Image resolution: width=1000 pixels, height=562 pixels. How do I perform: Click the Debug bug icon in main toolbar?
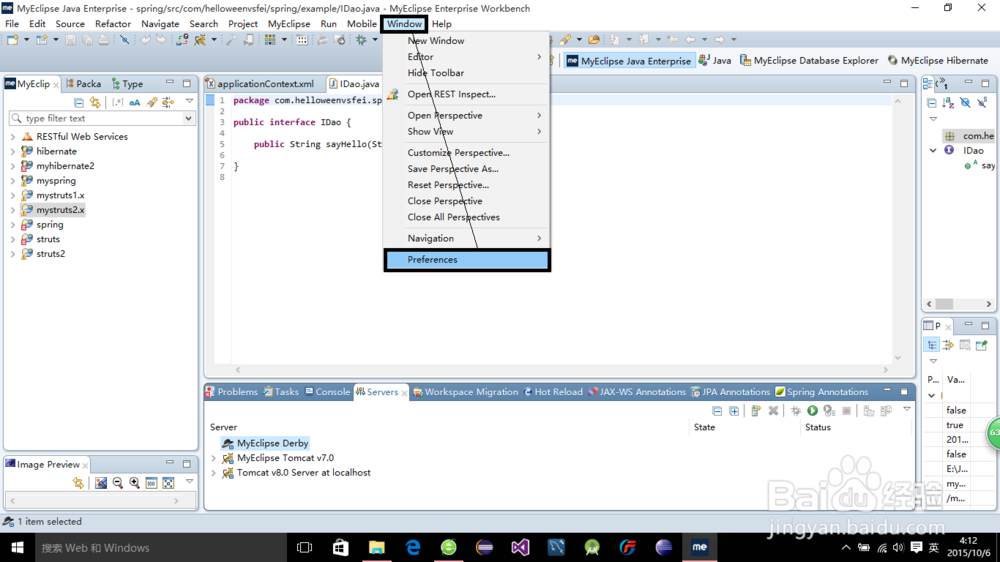[x=362, y=40]
